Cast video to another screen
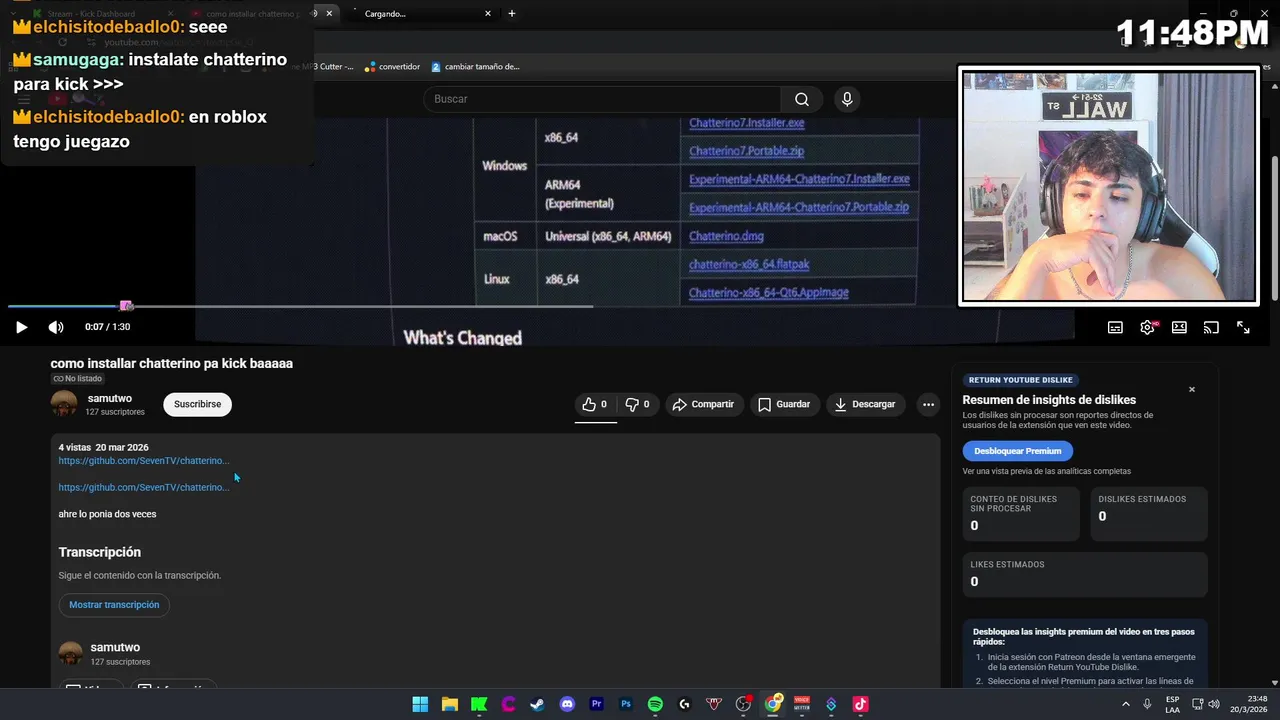The image size is (1280, 720). pyautogui.click(x=1211, y=327)
